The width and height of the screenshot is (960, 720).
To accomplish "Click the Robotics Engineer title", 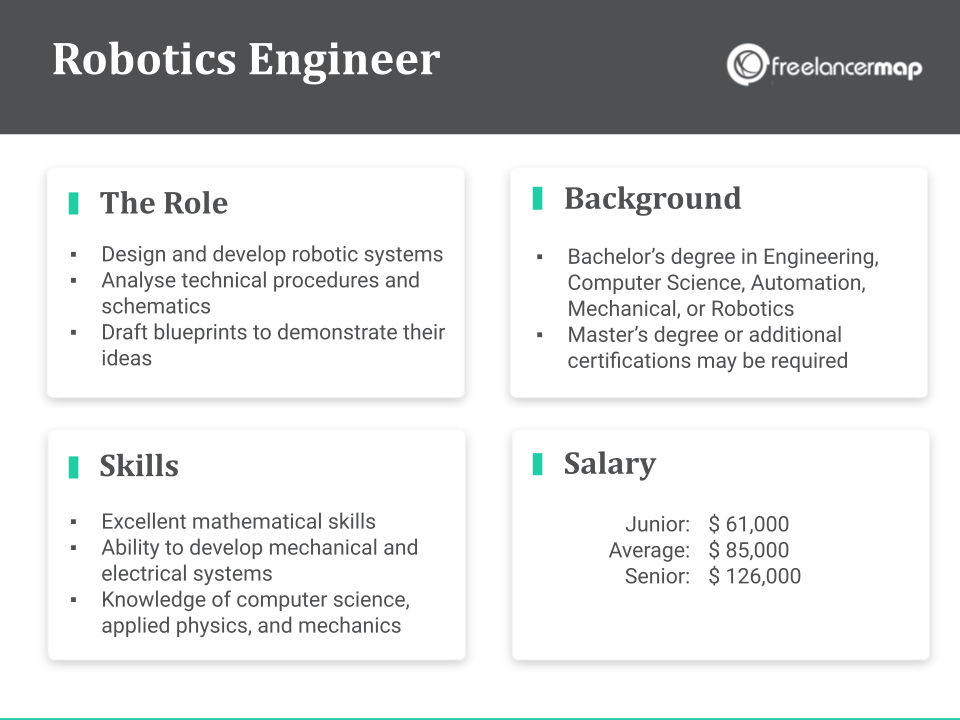I will [x=246, y=60].
